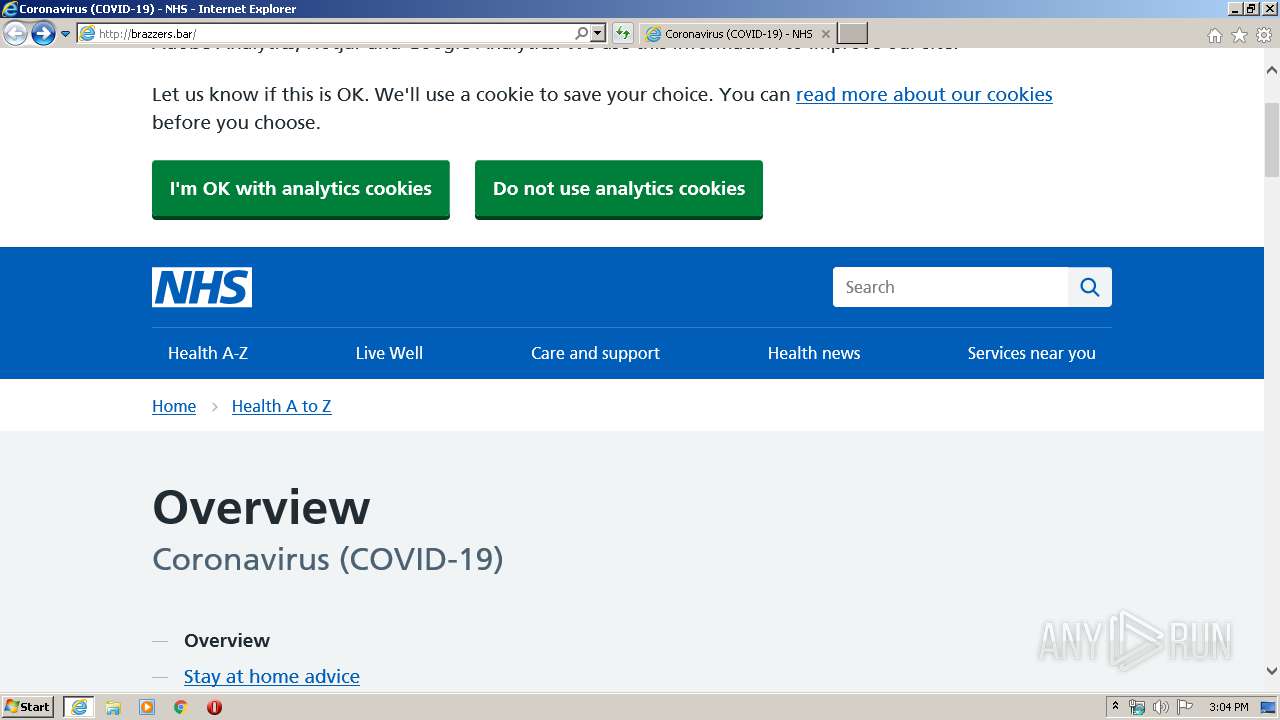1280x720 pixels.
Task: Expand the address bar autocomplete dropdown
Action: (x=598, y=34)
